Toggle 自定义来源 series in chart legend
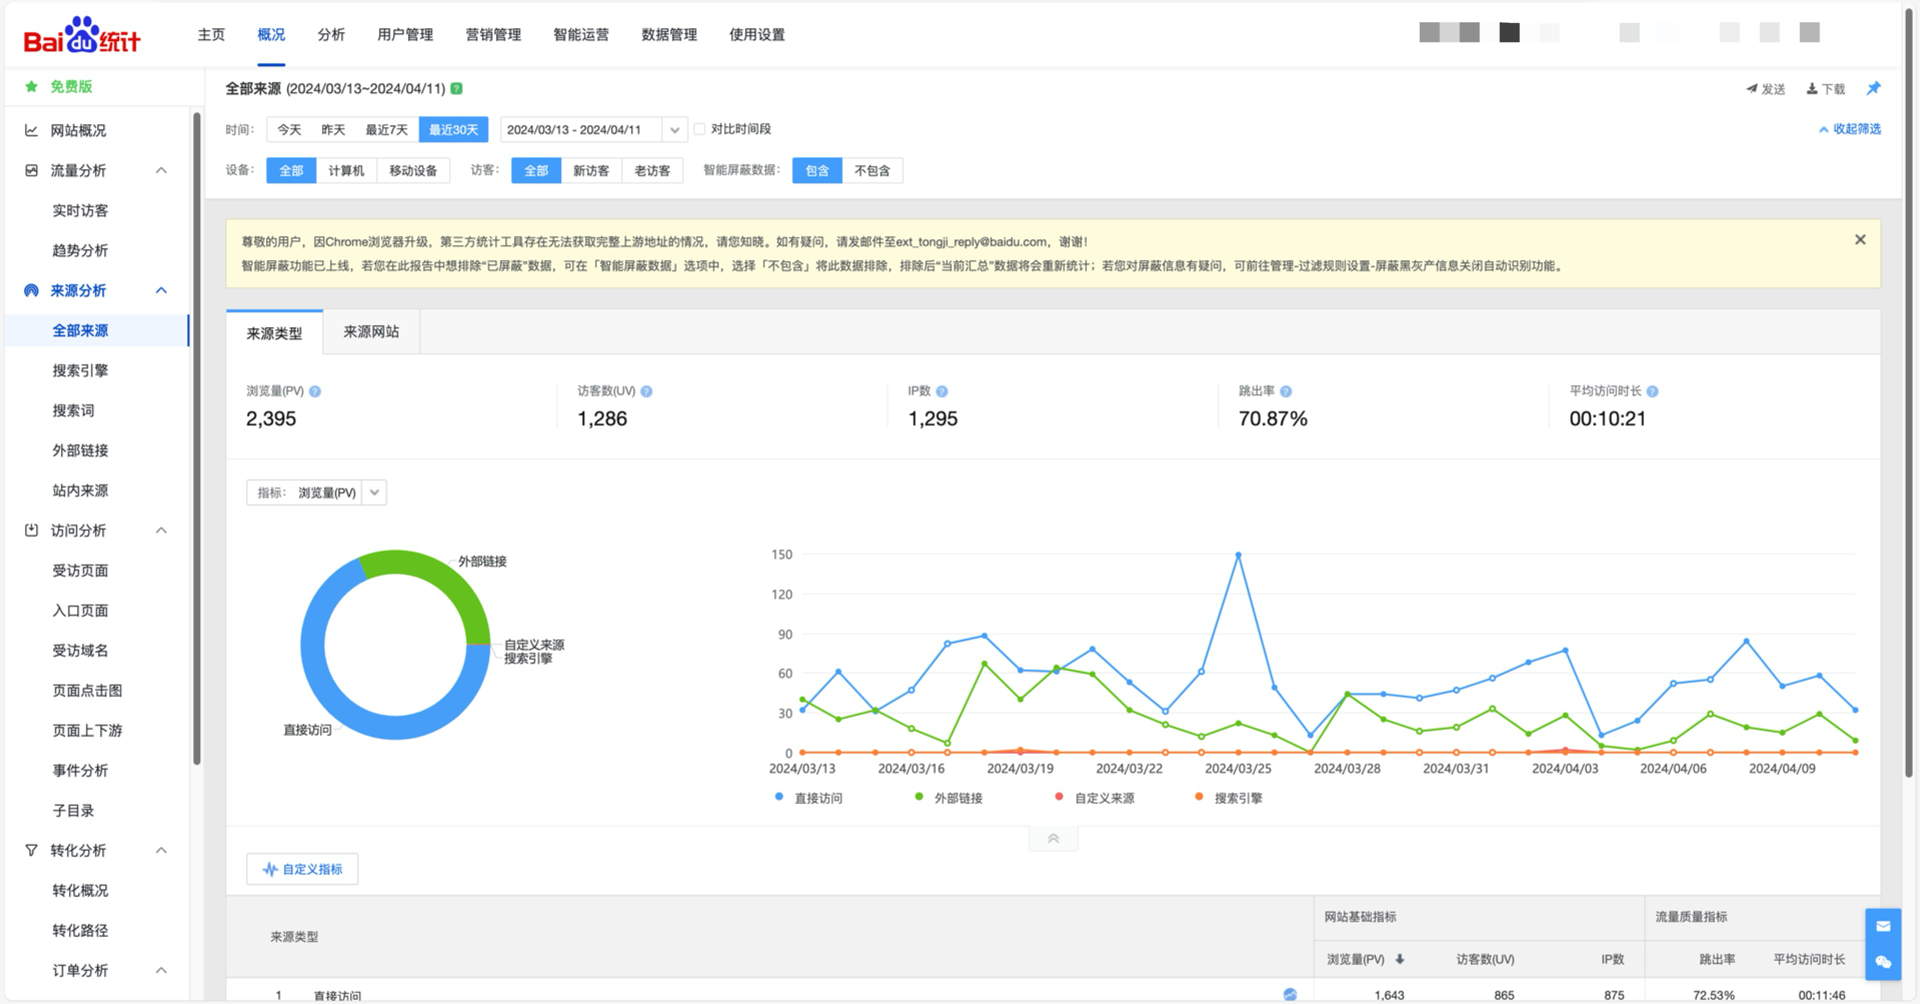 [1094, 798]
